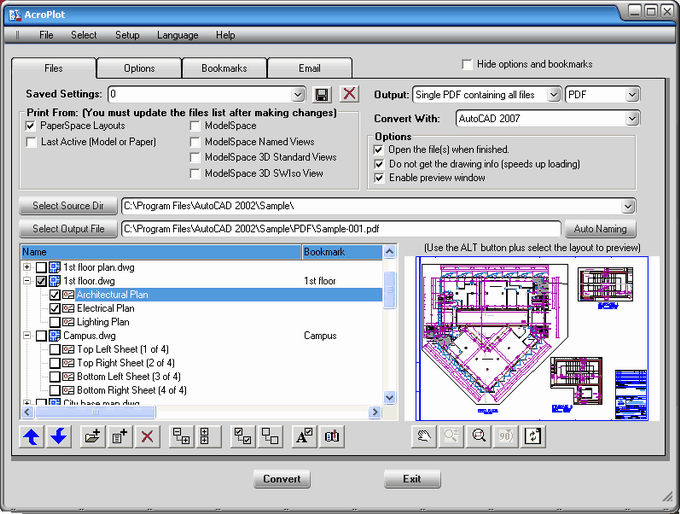Open the Output type dropdown showing Single PDF
Viewport: 680px width, 514px height.
coord(553,95)
